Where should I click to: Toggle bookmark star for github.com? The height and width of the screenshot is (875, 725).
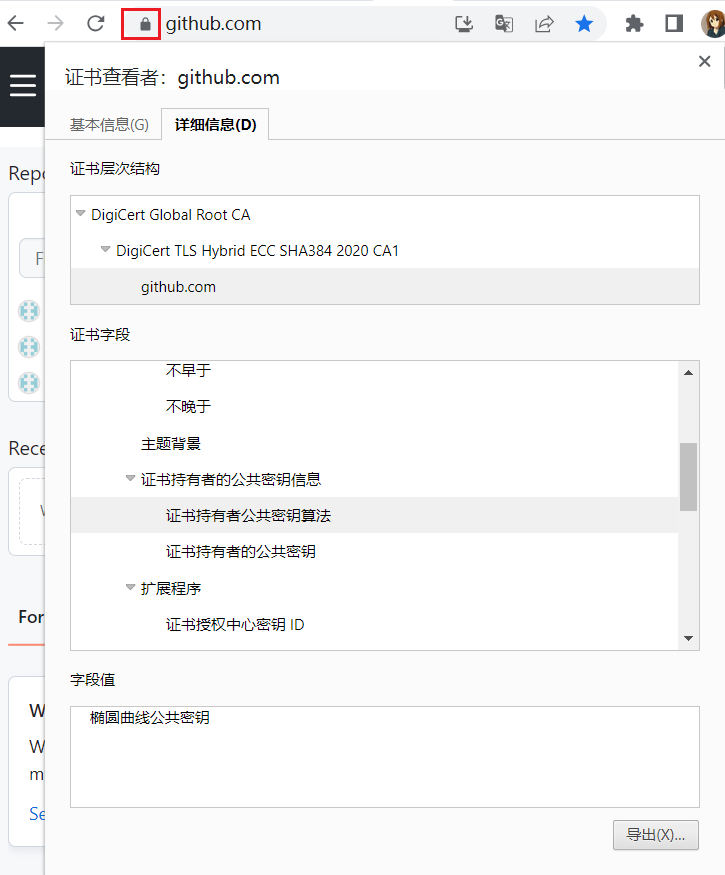point(584,24)
